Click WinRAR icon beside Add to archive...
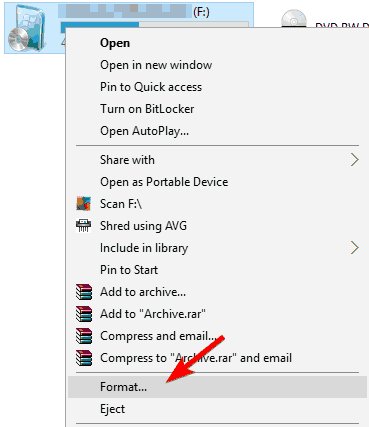369x427 pixels. pyautogui.click(x=84, y=292)
